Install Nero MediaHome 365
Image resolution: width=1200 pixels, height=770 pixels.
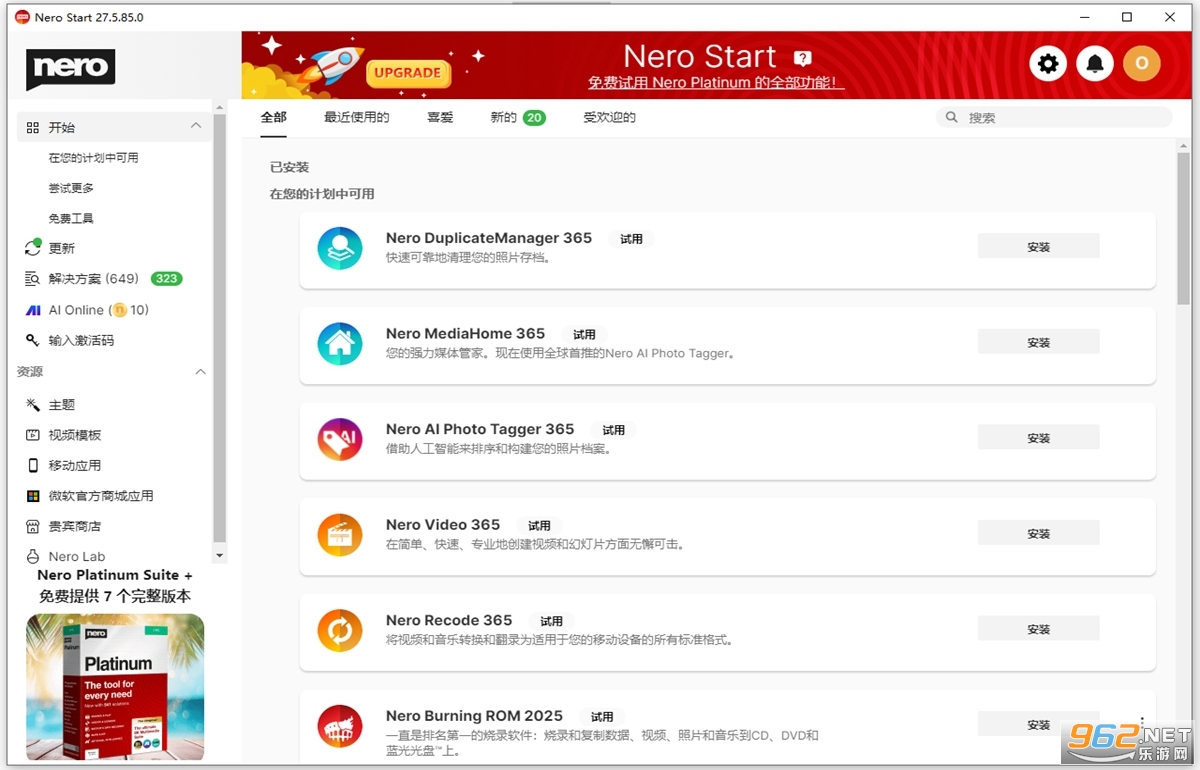(x=1038, y=342)
